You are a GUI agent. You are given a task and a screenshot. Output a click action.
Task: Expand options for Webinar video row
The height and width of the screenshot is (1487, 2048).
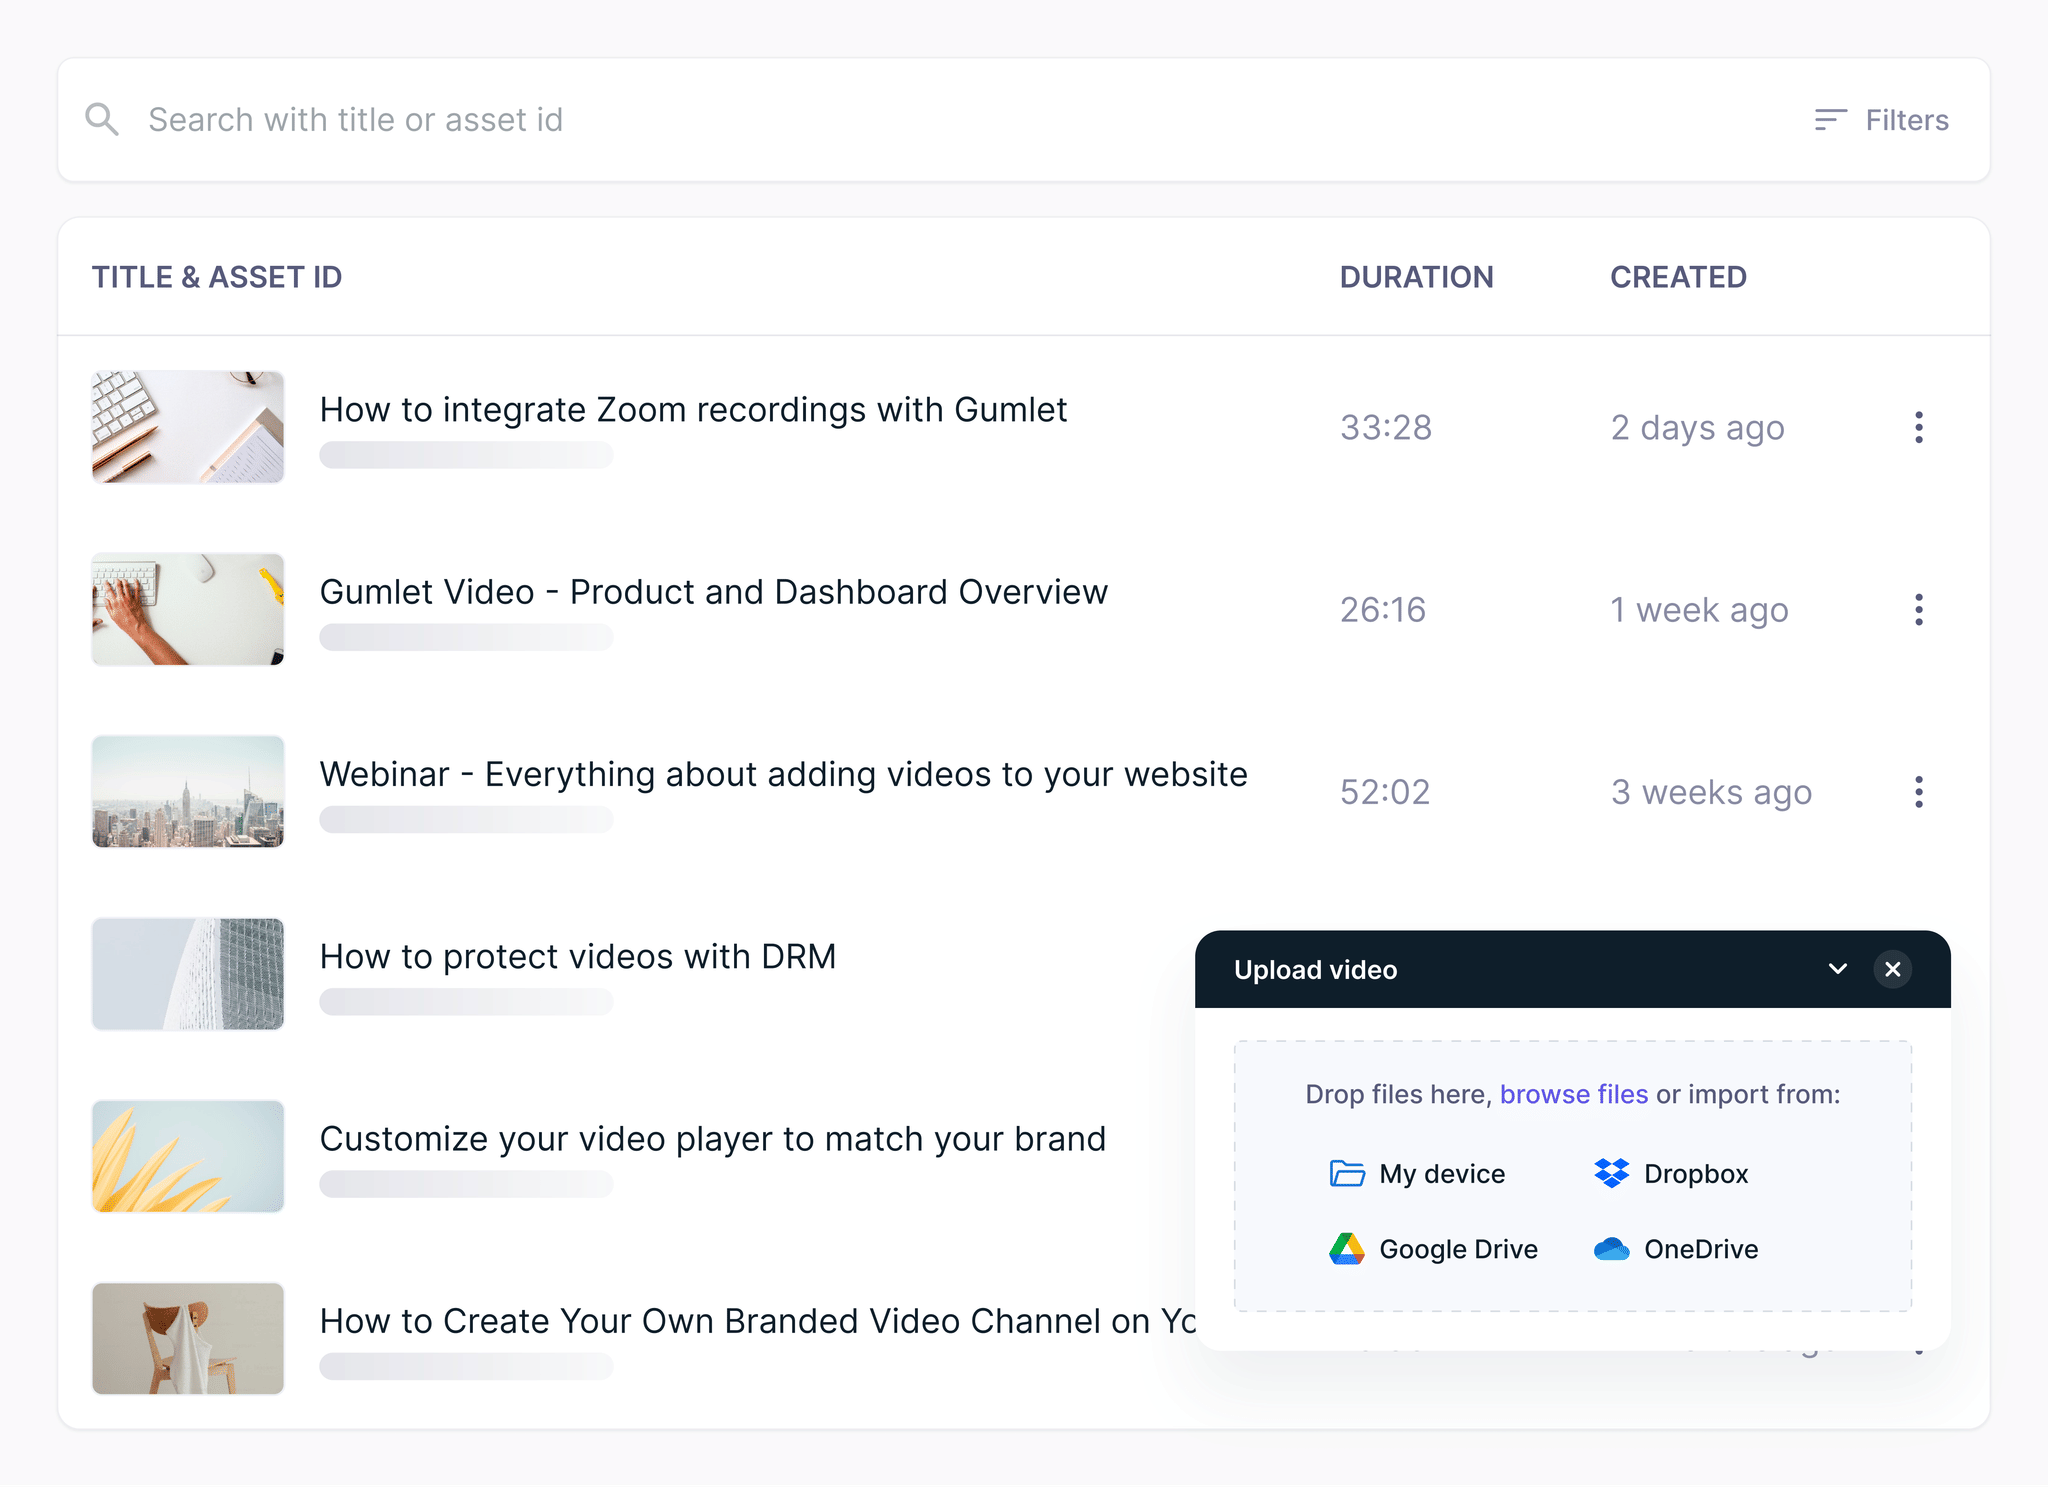click(1920, 792)
